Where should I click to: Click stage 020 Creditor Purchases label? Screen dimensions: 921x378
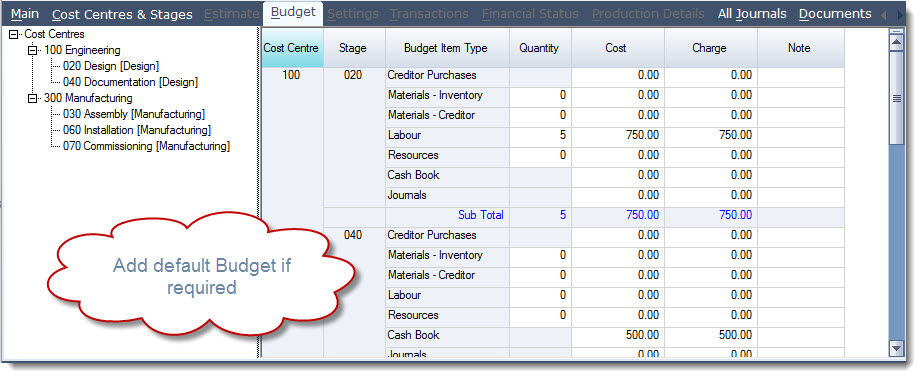(432, 75)
